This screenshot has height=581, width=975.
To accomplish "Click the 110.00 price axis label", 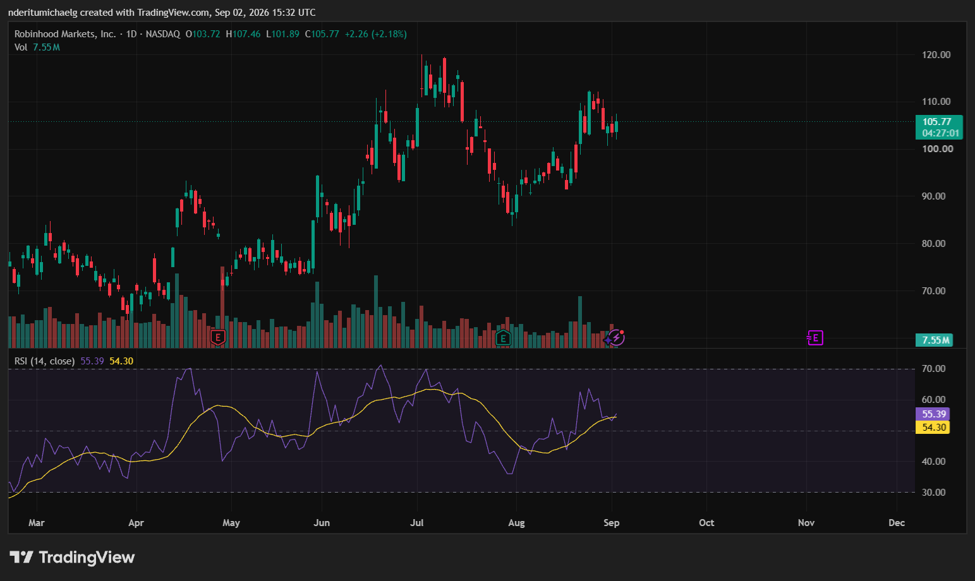I will (936, 101).
